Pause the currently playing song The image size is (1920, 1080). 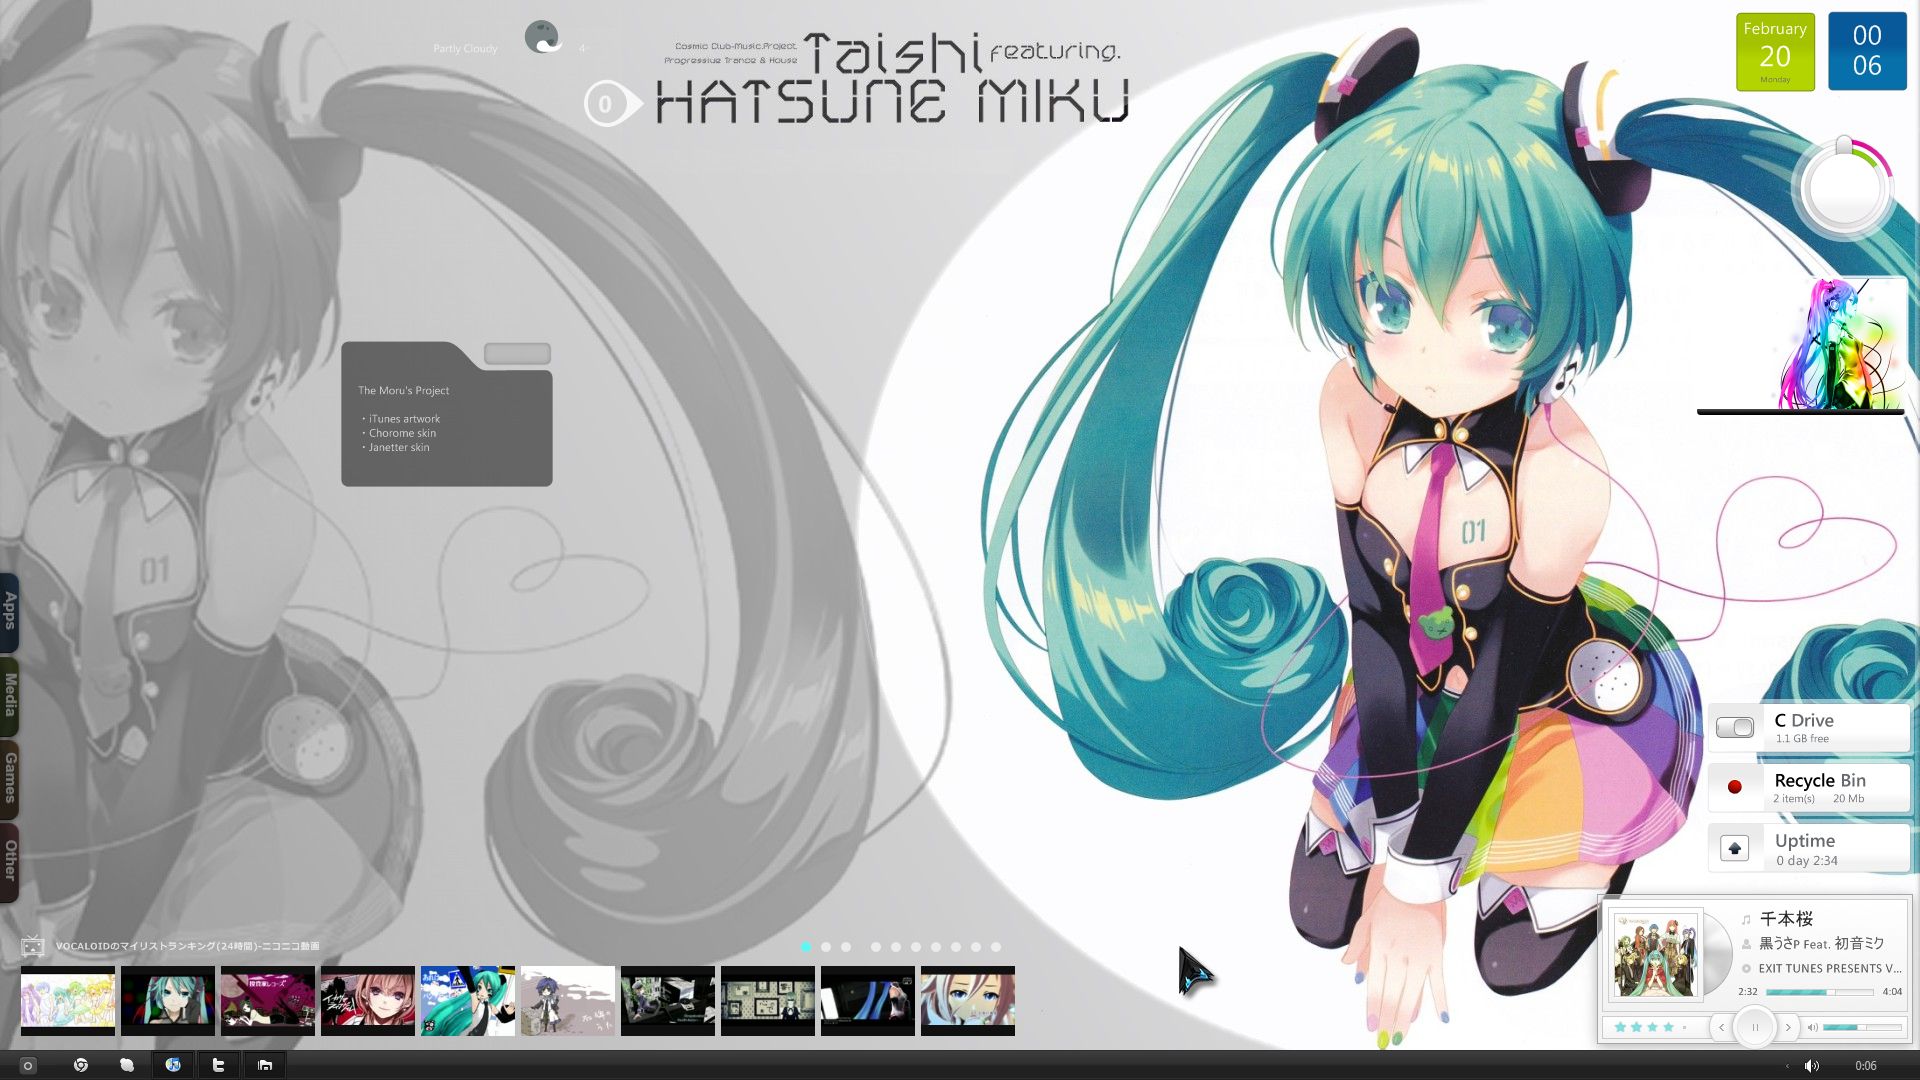(1755, 1027)
